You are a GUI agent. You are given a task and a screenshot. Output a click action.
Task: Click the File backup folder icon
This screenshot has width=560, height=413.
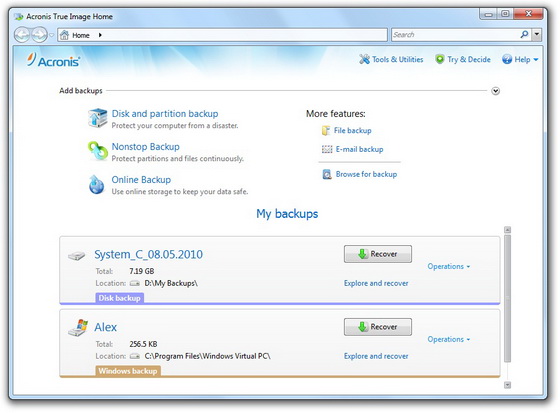326,130
